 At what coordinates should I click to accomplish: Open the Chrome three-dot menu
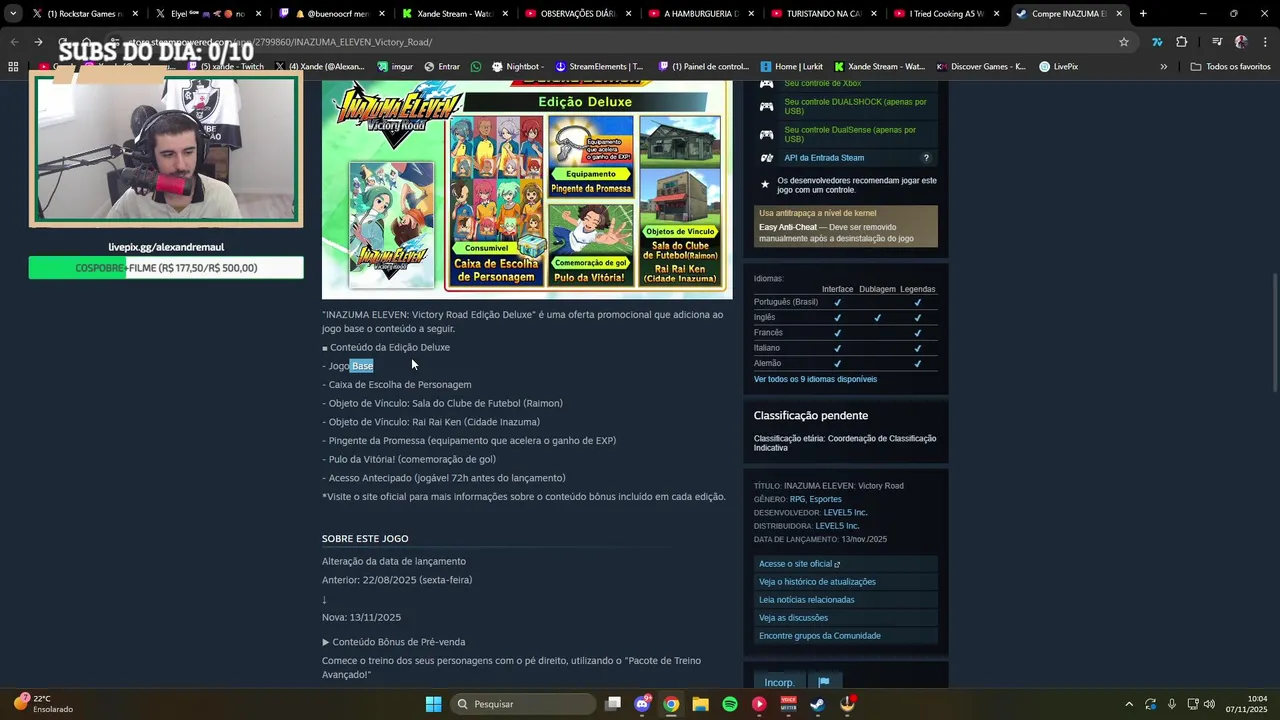(x=1265, y=42)
